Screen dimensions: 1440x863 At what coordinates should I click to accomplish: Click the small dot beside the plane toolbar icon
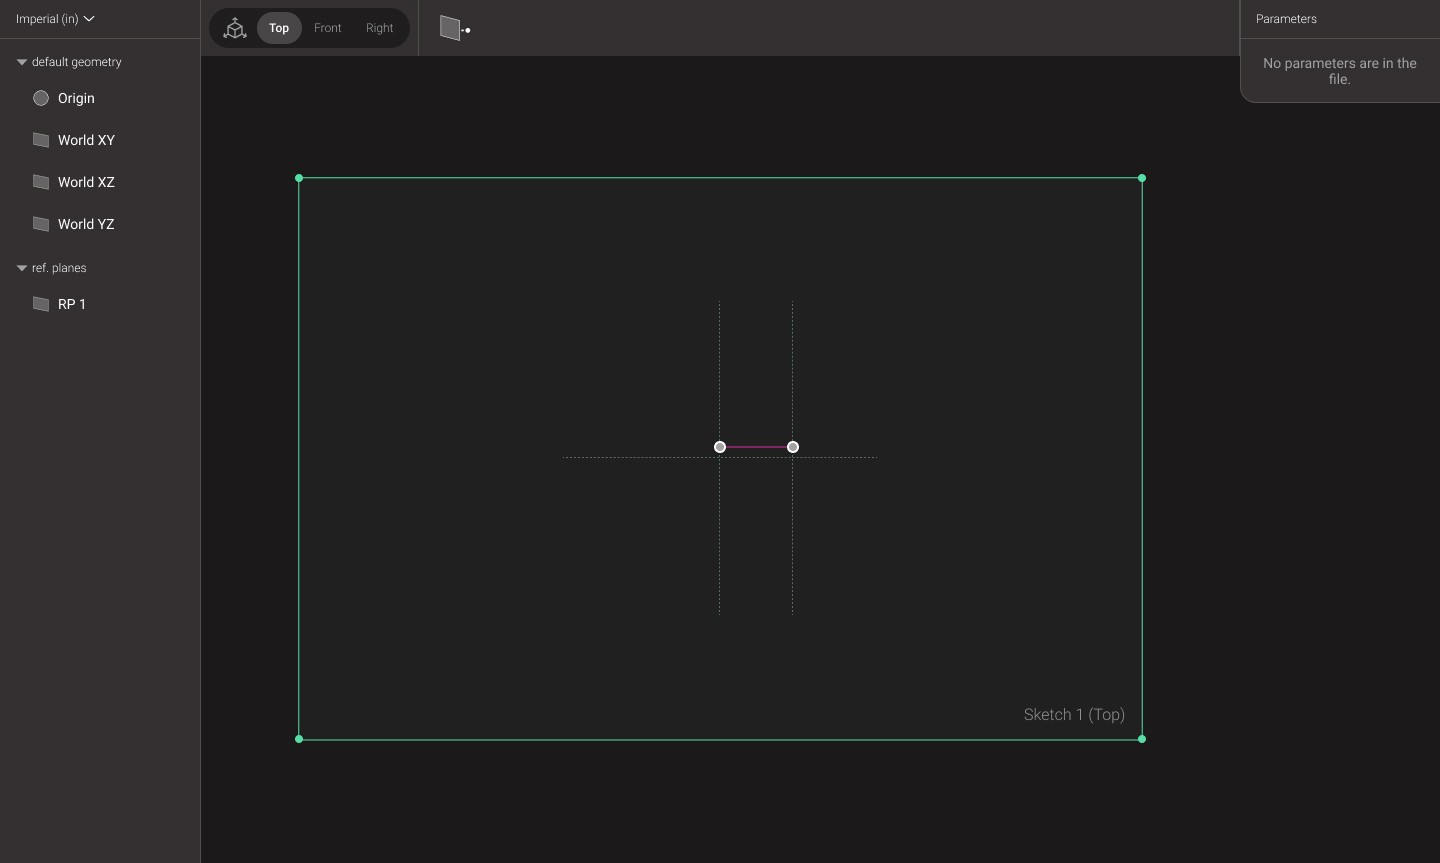click(467, 31)
